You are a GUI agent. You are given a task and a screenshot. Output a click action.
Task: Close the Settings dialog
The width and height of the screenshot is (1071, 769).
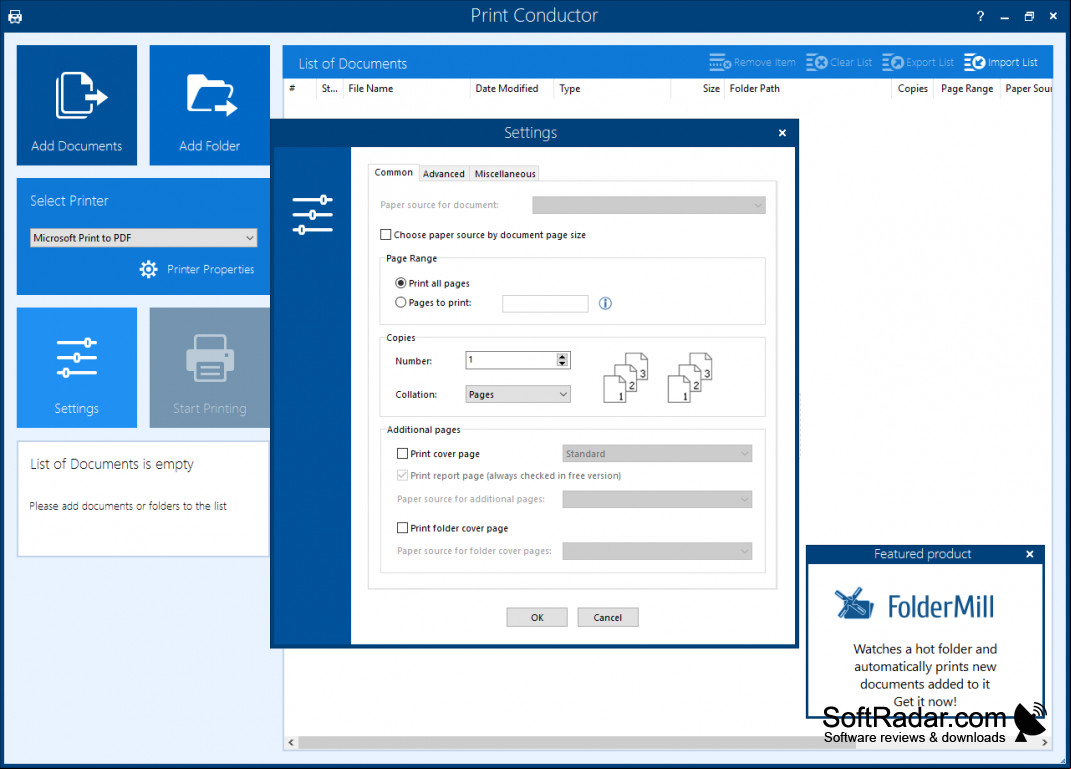(782, 133)
